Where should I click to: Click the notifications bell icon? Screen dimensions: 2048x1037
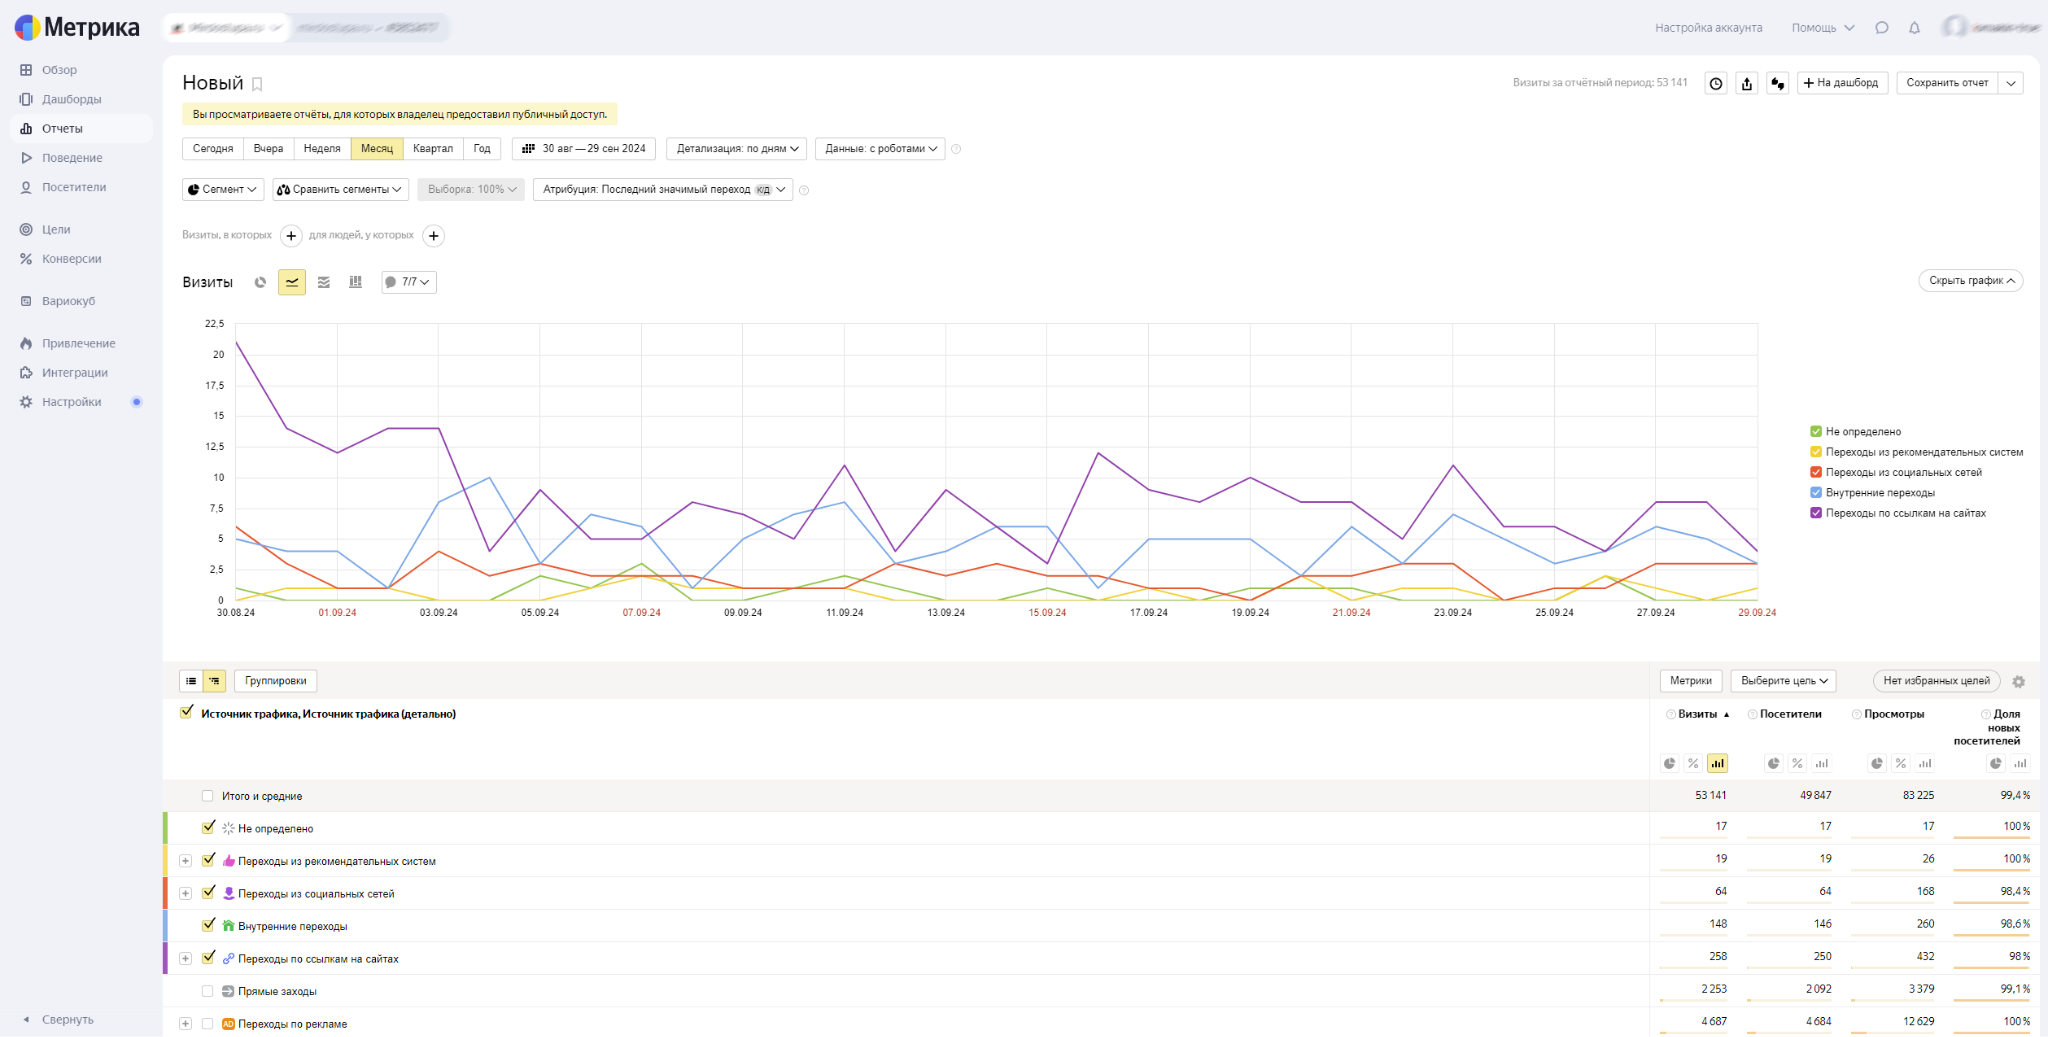1914,28
